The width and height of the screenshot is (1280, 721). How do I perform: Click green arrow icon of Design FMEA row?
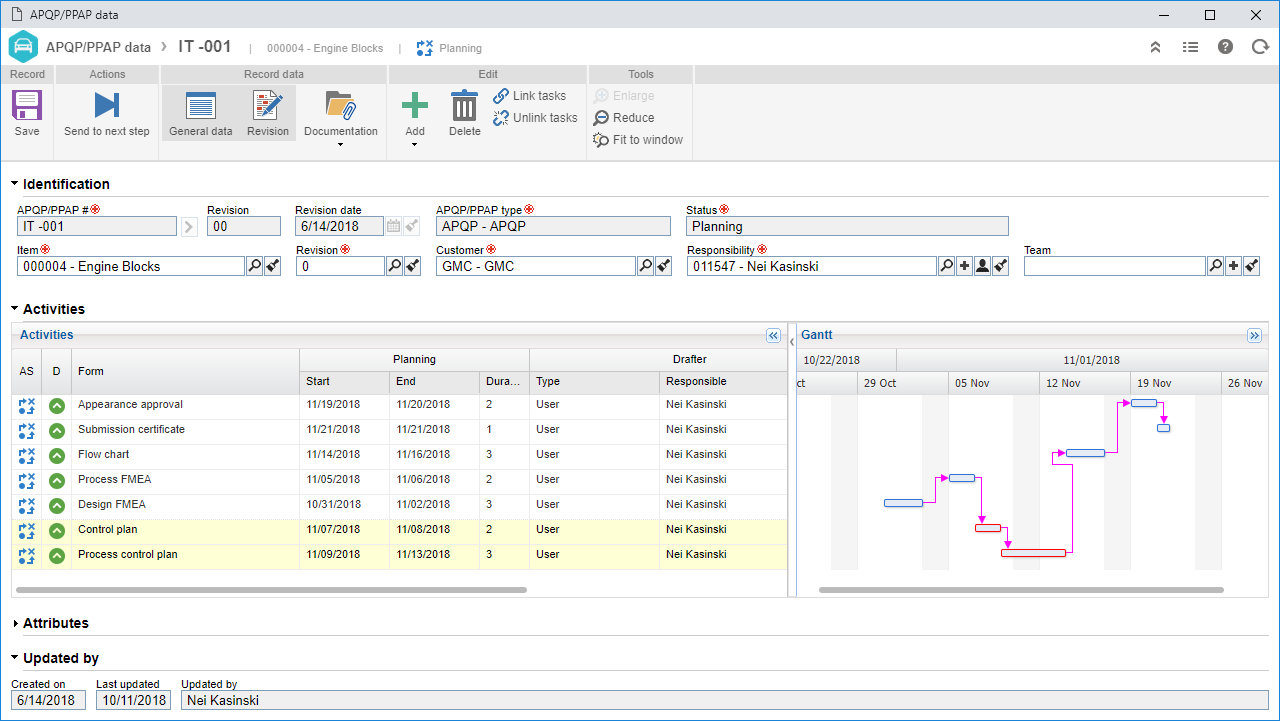57,505
